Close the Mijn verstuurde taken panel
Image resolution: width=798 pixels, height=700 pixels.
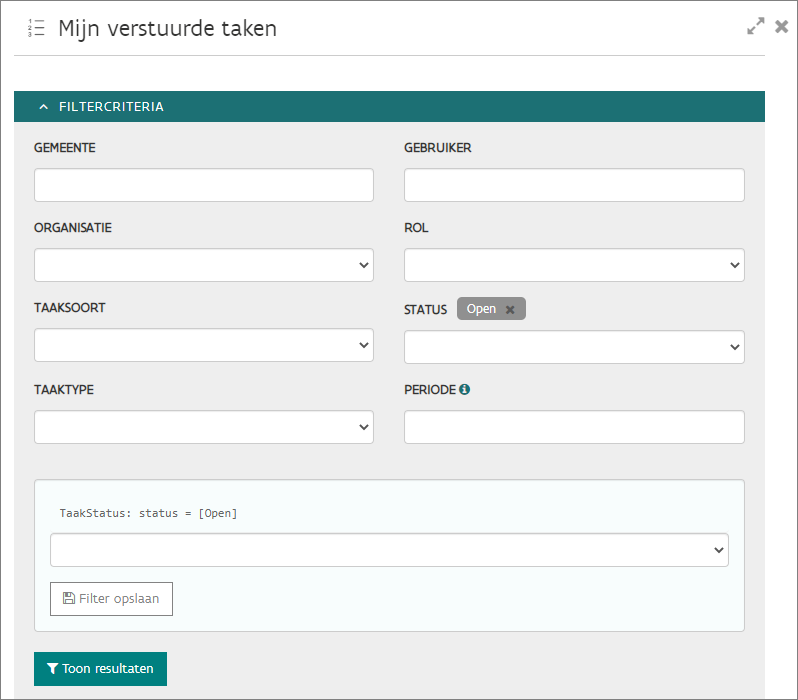(782, 27)
